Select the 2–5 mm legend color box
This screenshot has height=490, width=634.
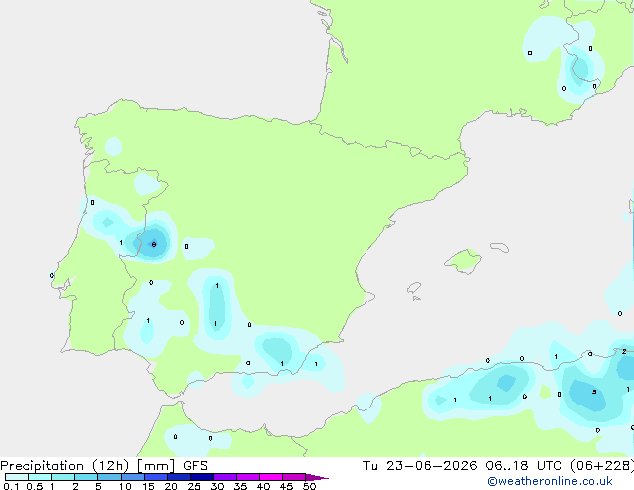point(86,477)
